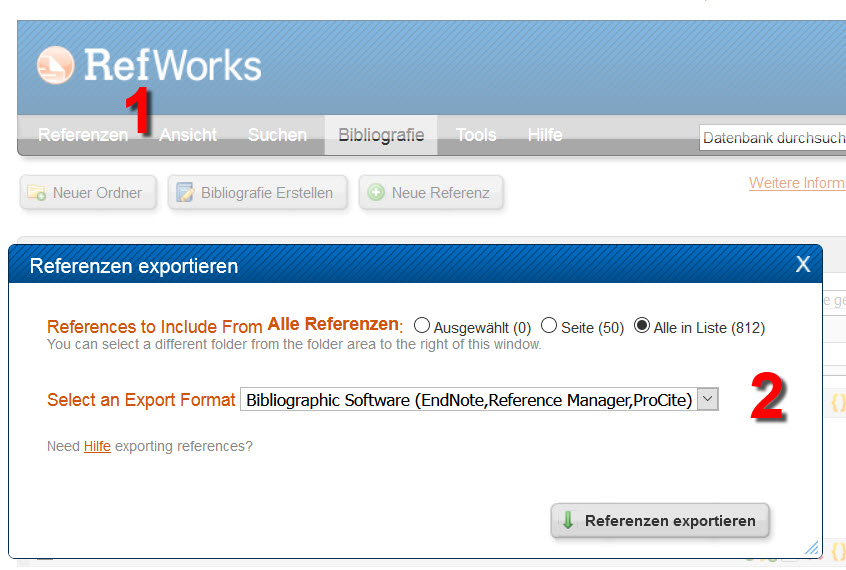Grab the dialog resize handle corner
This screenshot has height=570, width=846.
click(812, 548)
